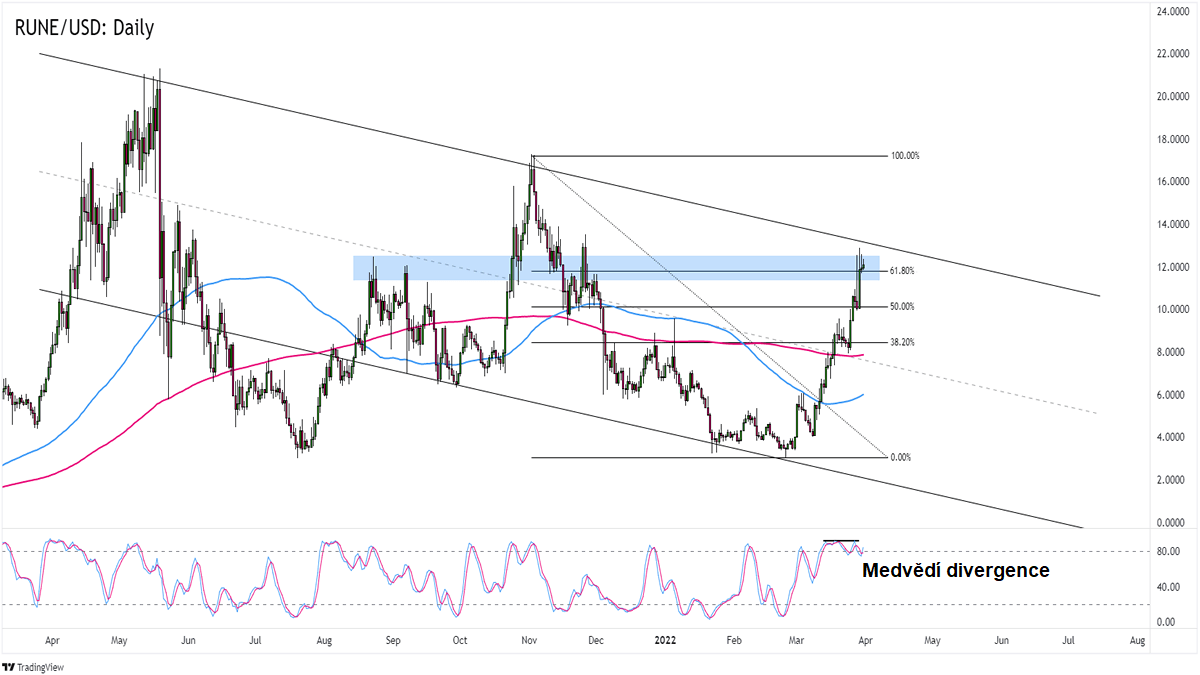Click the bearish divergence marker line on stochastic
This screenshot has width=1200, height=675.
pos(841,541)
